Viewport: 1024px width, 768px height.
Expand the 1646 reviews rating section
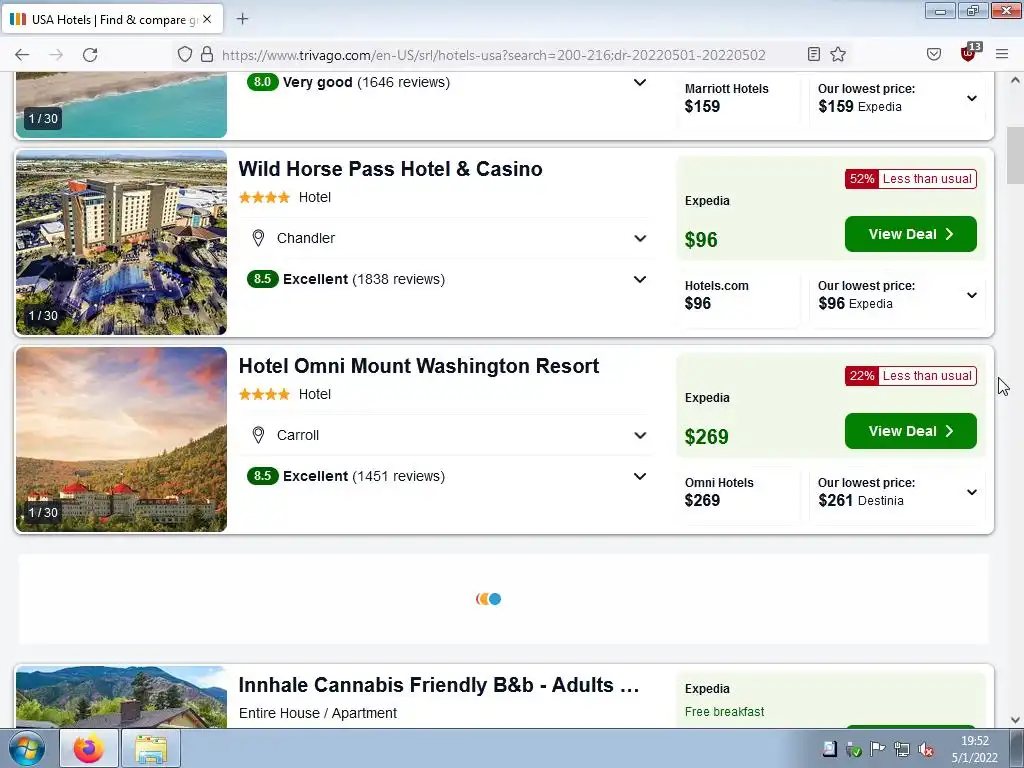(x=640, y=82)
